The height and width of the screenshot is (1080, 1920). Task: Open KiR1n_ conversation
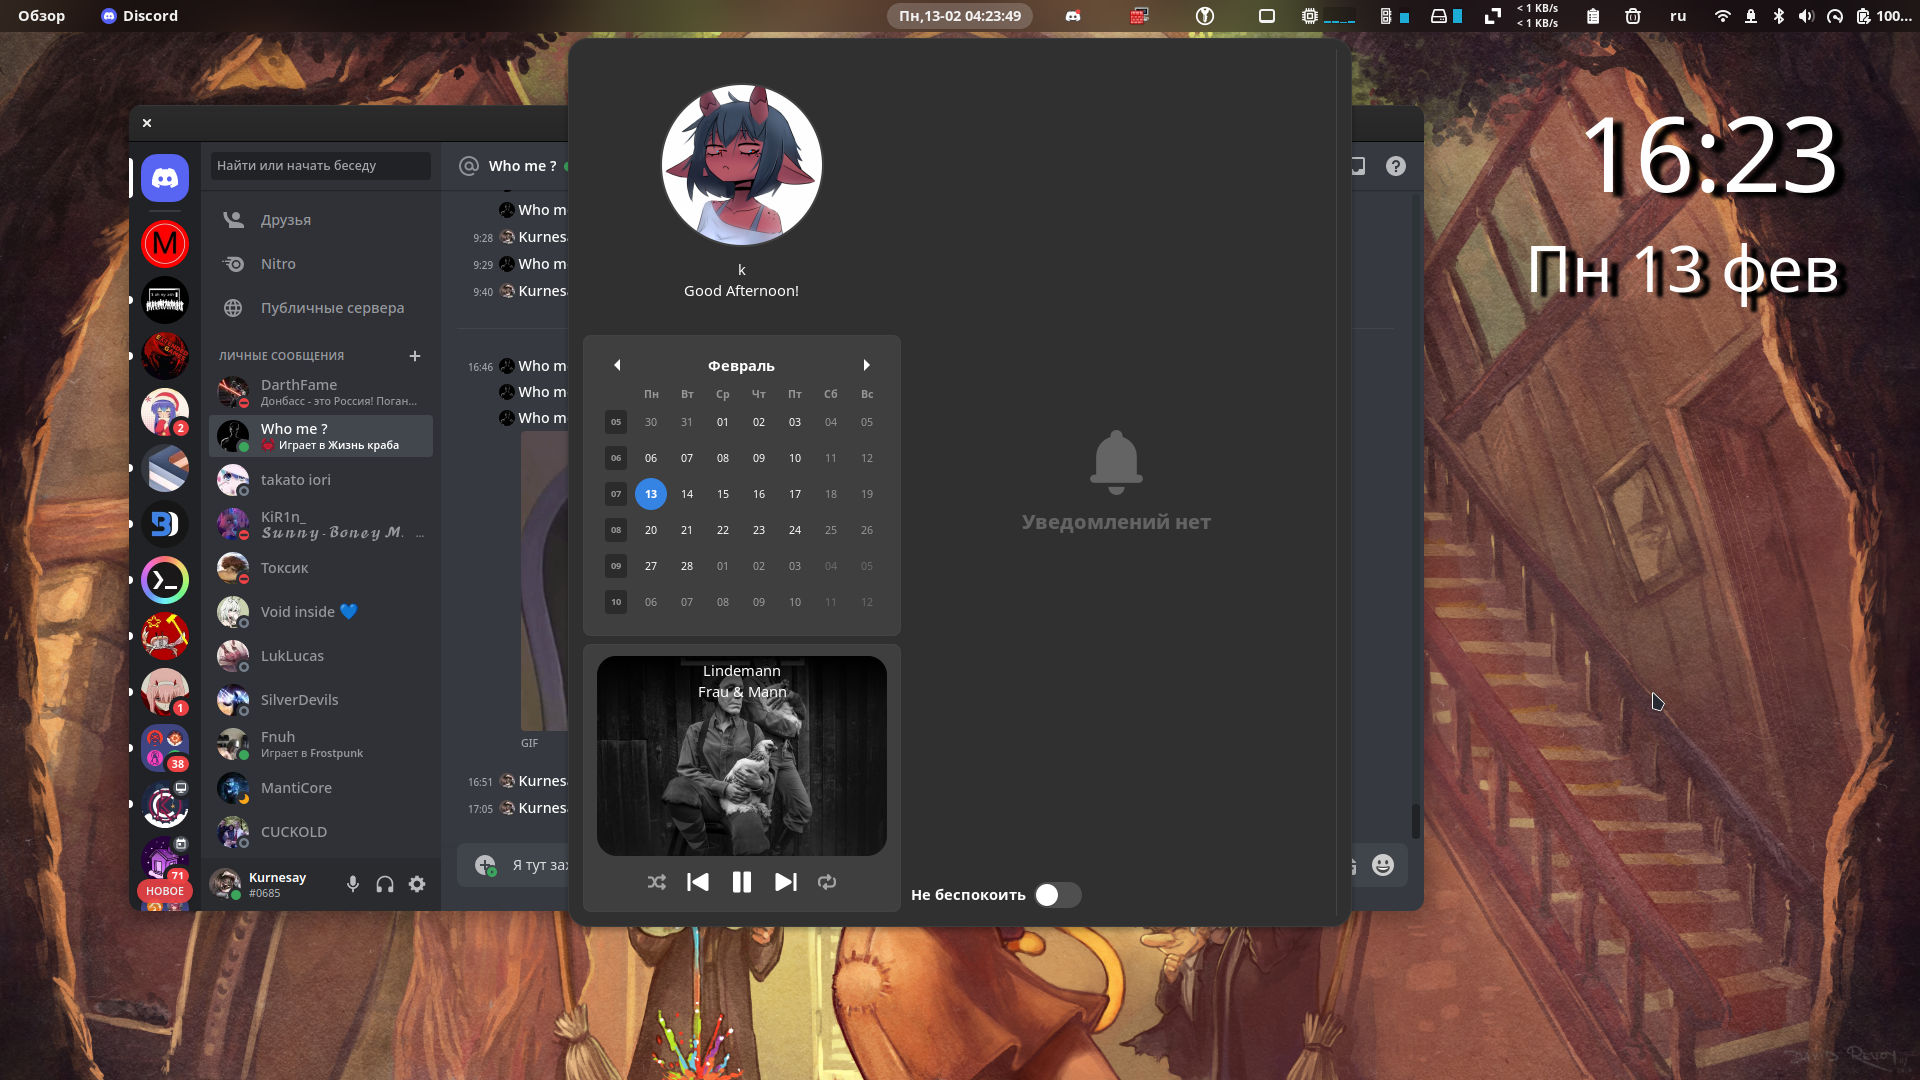point(321,524)
